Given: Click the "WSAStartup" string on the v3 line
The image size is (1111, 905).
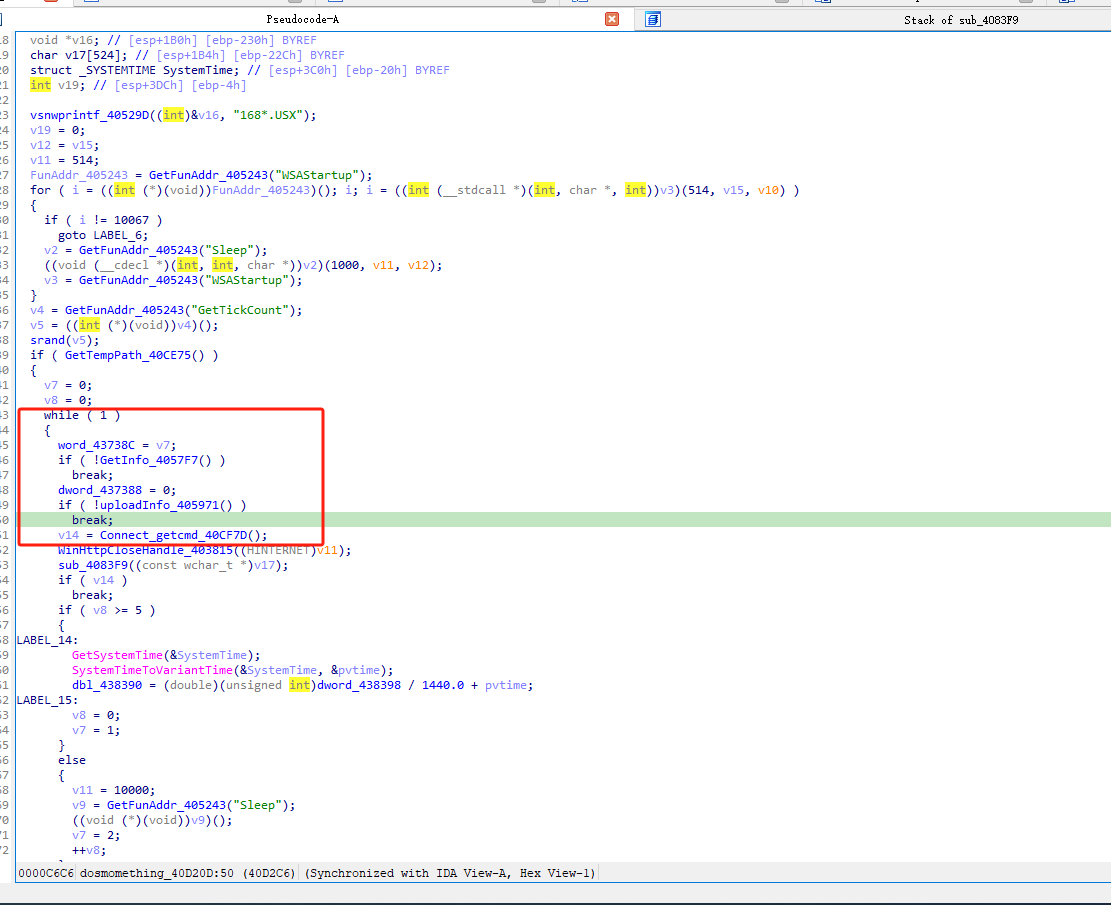Looking at the screenshot, I should pyautogui.click(x=247, y=280).
